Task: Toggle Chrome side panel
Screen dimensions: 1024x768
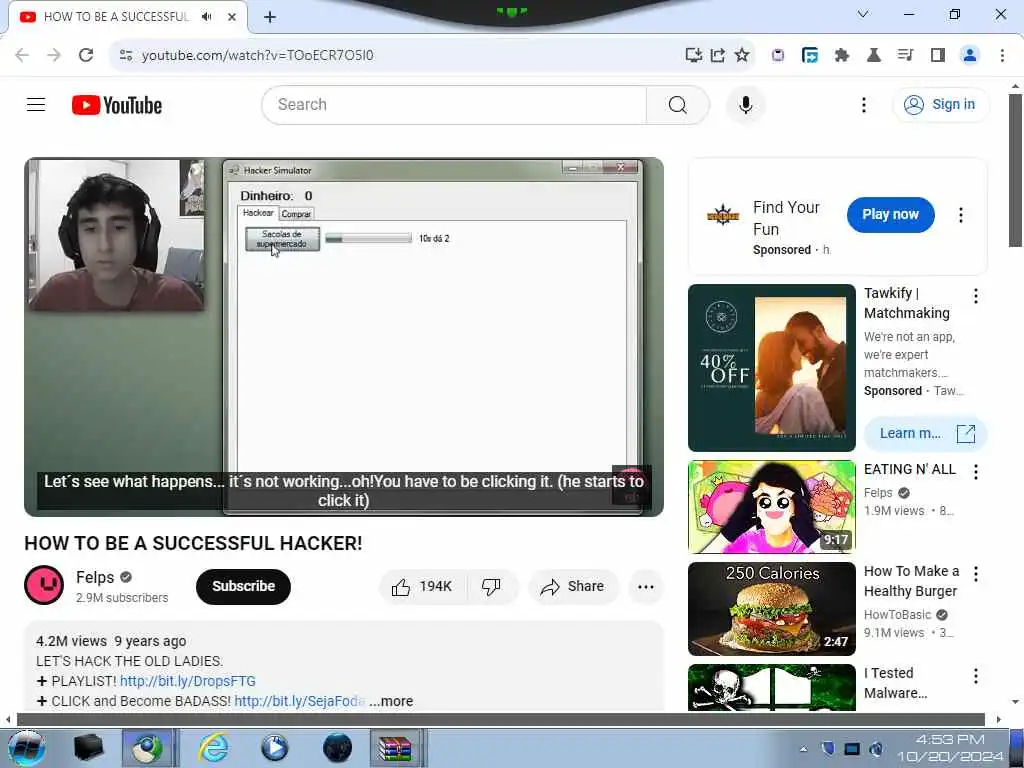Action: [x=938, y=55]
